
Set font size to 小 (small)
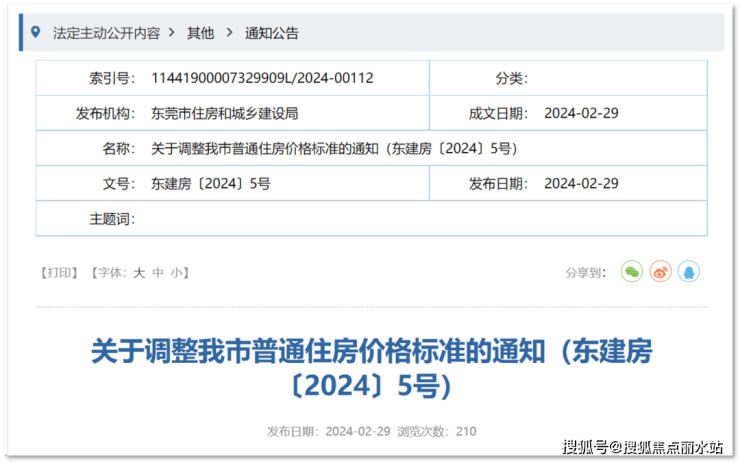(176, 272)
